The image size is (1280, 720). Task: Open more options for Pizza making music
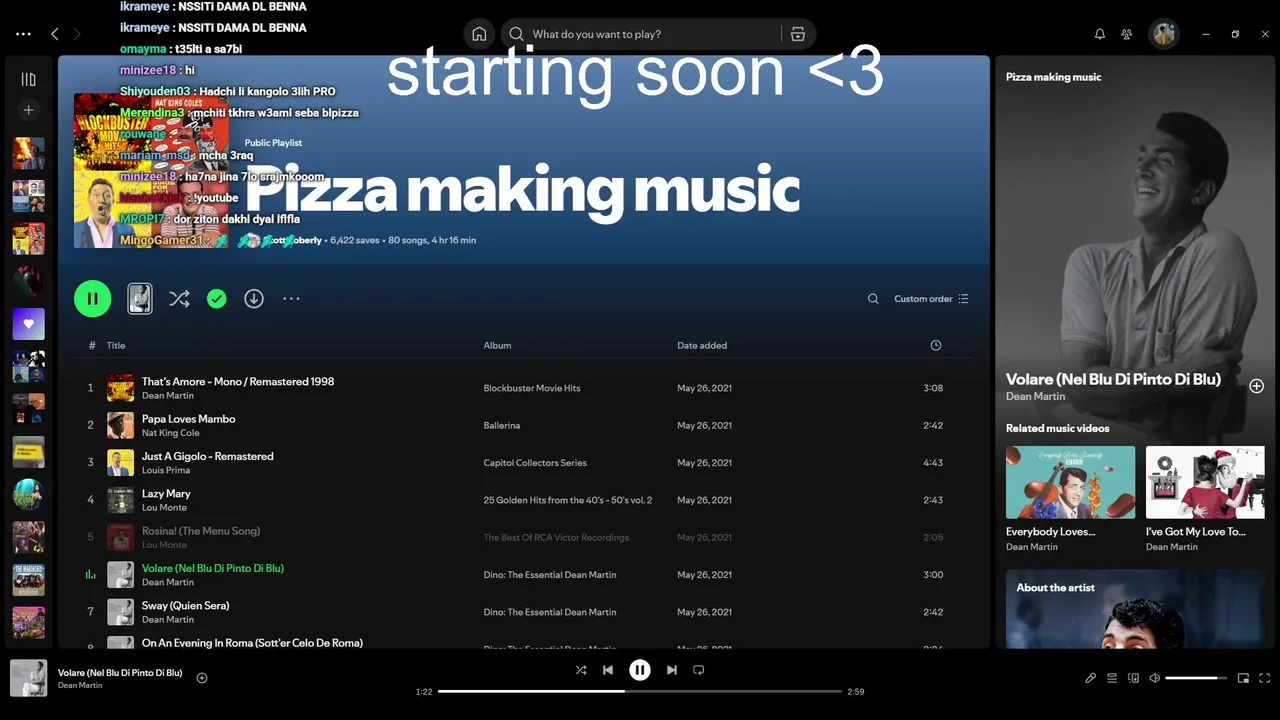coord(291,298)
